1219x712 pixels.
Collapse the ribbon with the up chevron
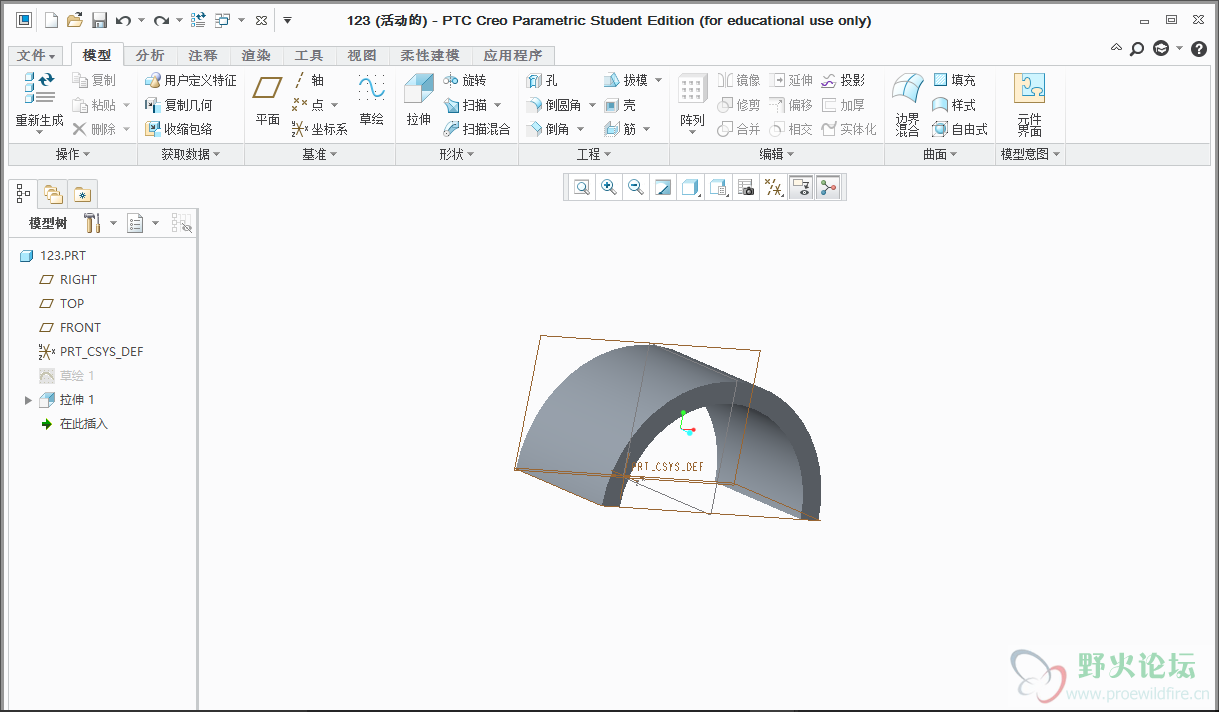tap(1117, 47)
